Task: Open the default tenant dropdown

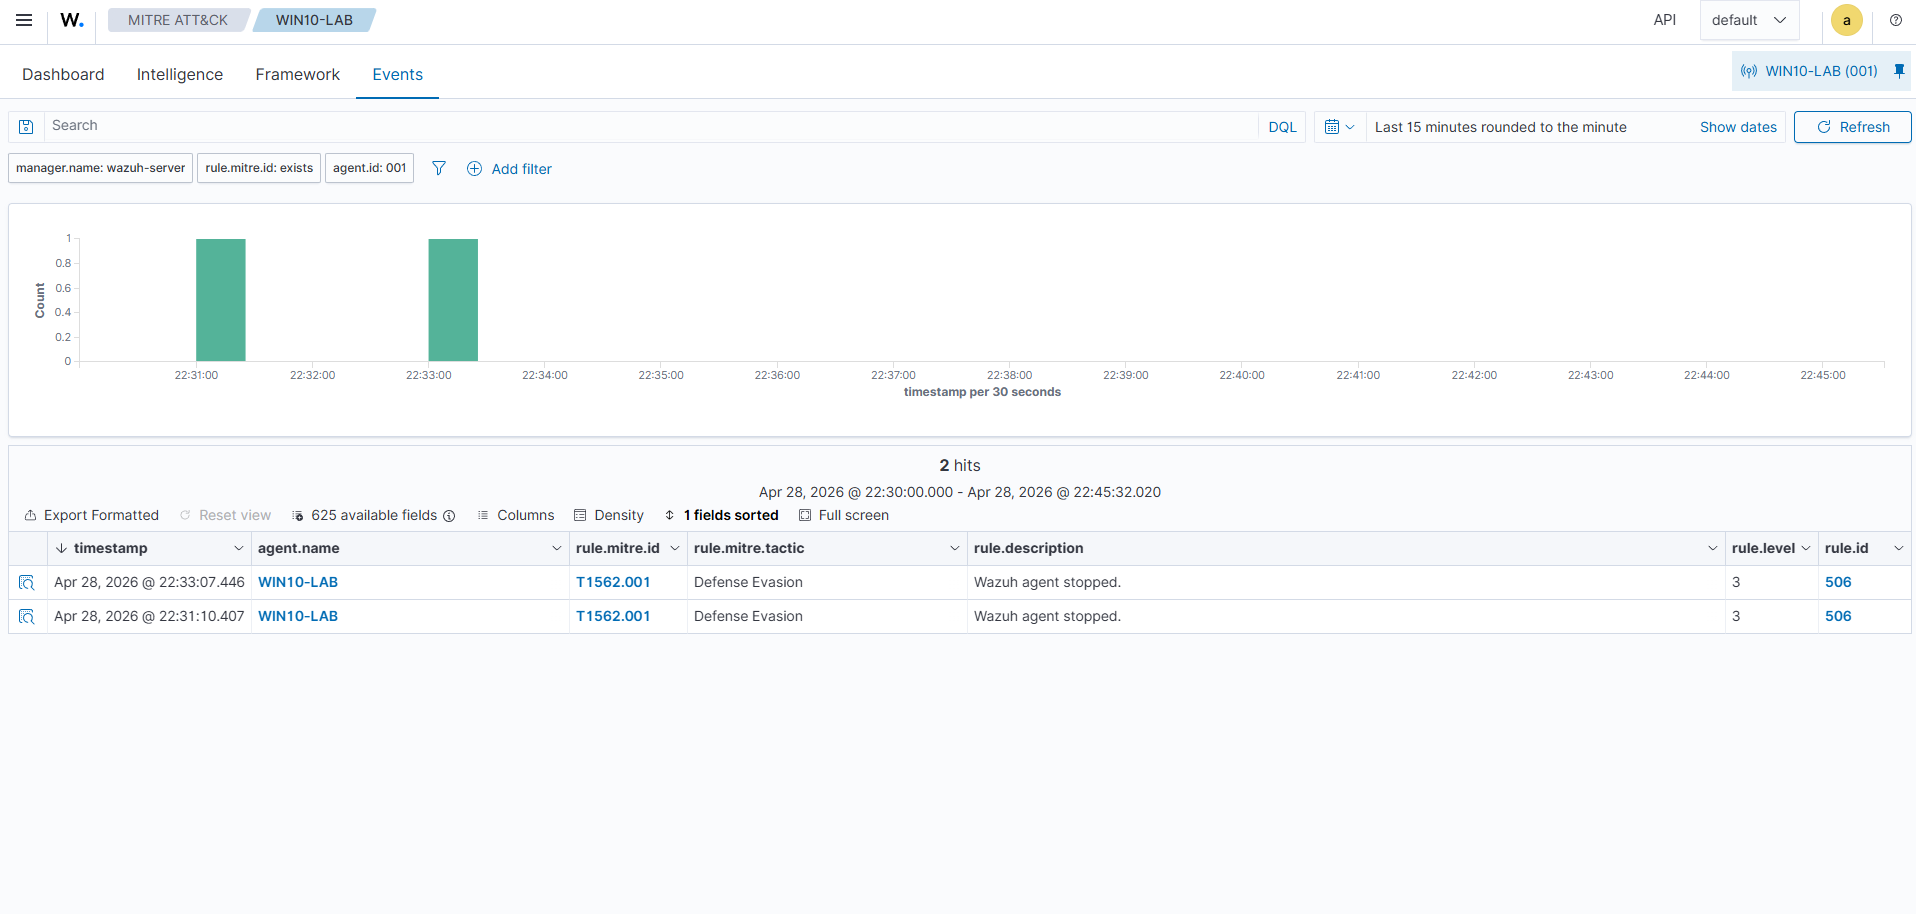Action: point(1749,20)
